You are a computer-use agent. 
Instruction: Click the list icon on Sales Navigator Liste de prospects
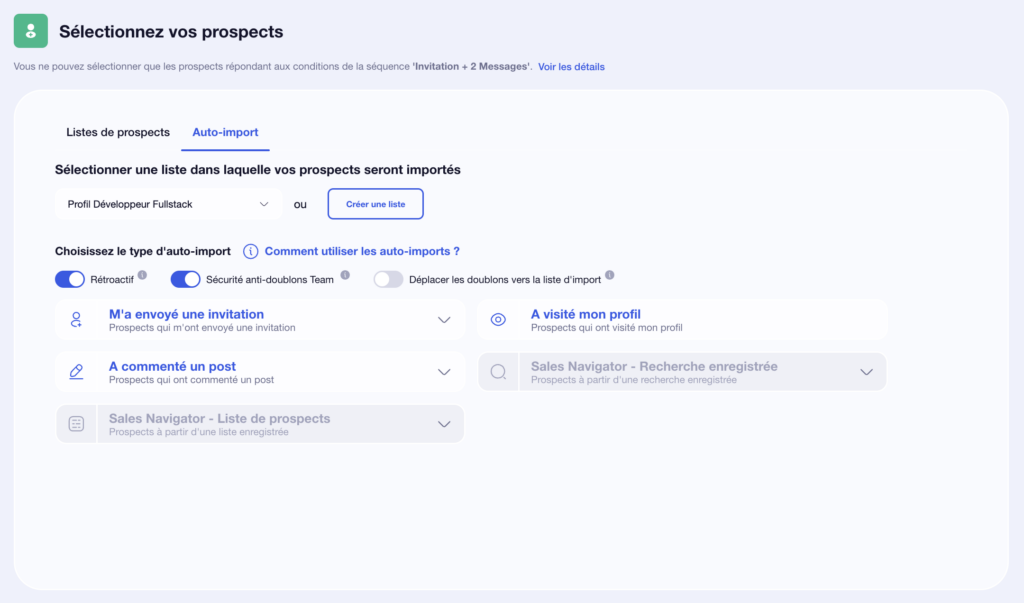(x=76, y=422)
